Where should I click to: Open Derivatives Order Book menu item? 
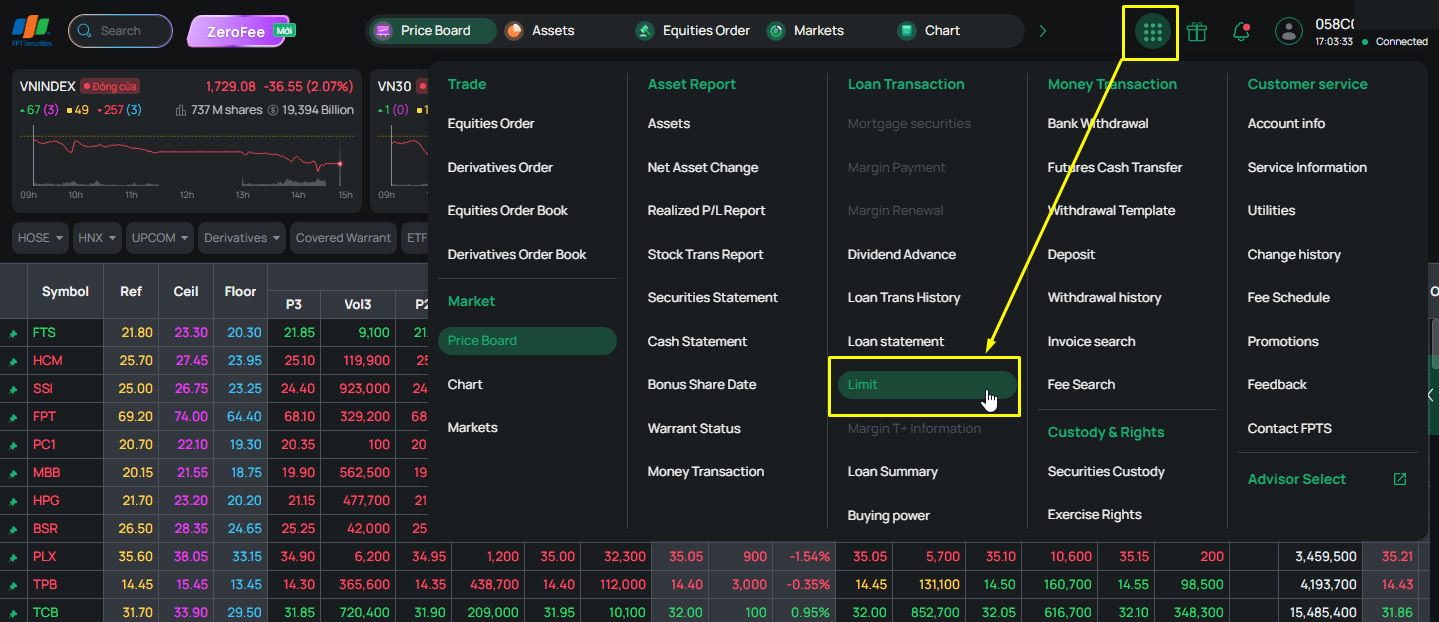pyautogui.click(x=517, y=254)
